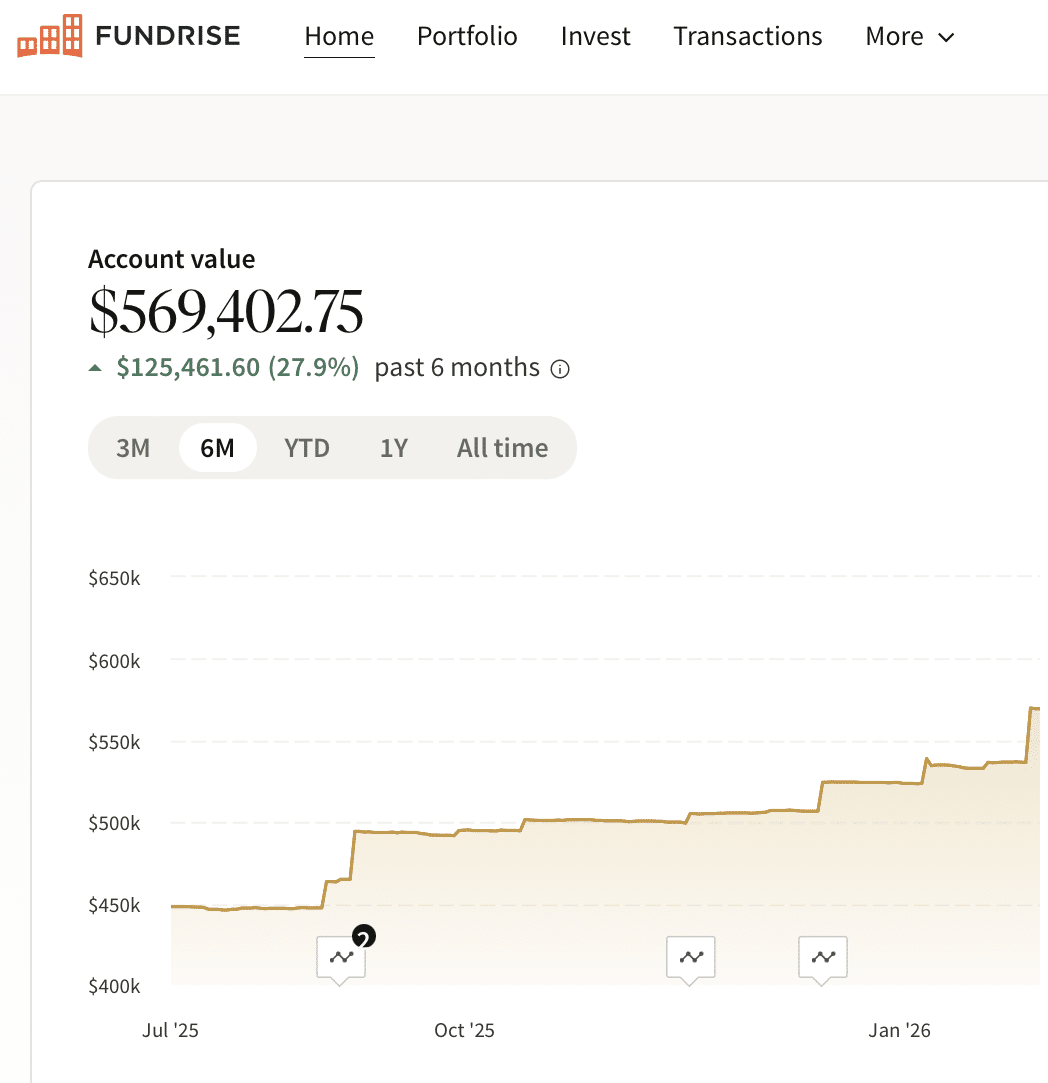Open the Home tab
This screenshot has width=1048, height=1083.
[339, 36]
